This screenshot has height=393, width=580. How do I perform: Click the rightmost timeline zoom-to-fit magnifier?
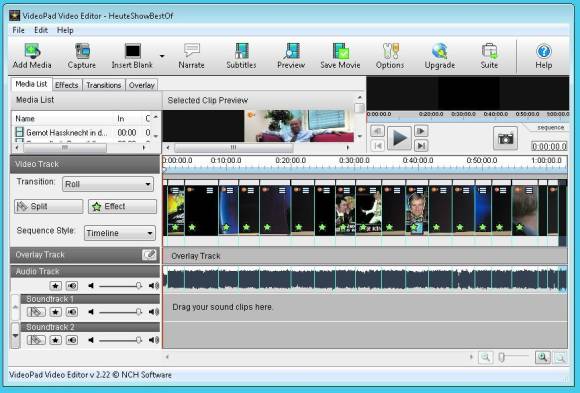(560, 357)
